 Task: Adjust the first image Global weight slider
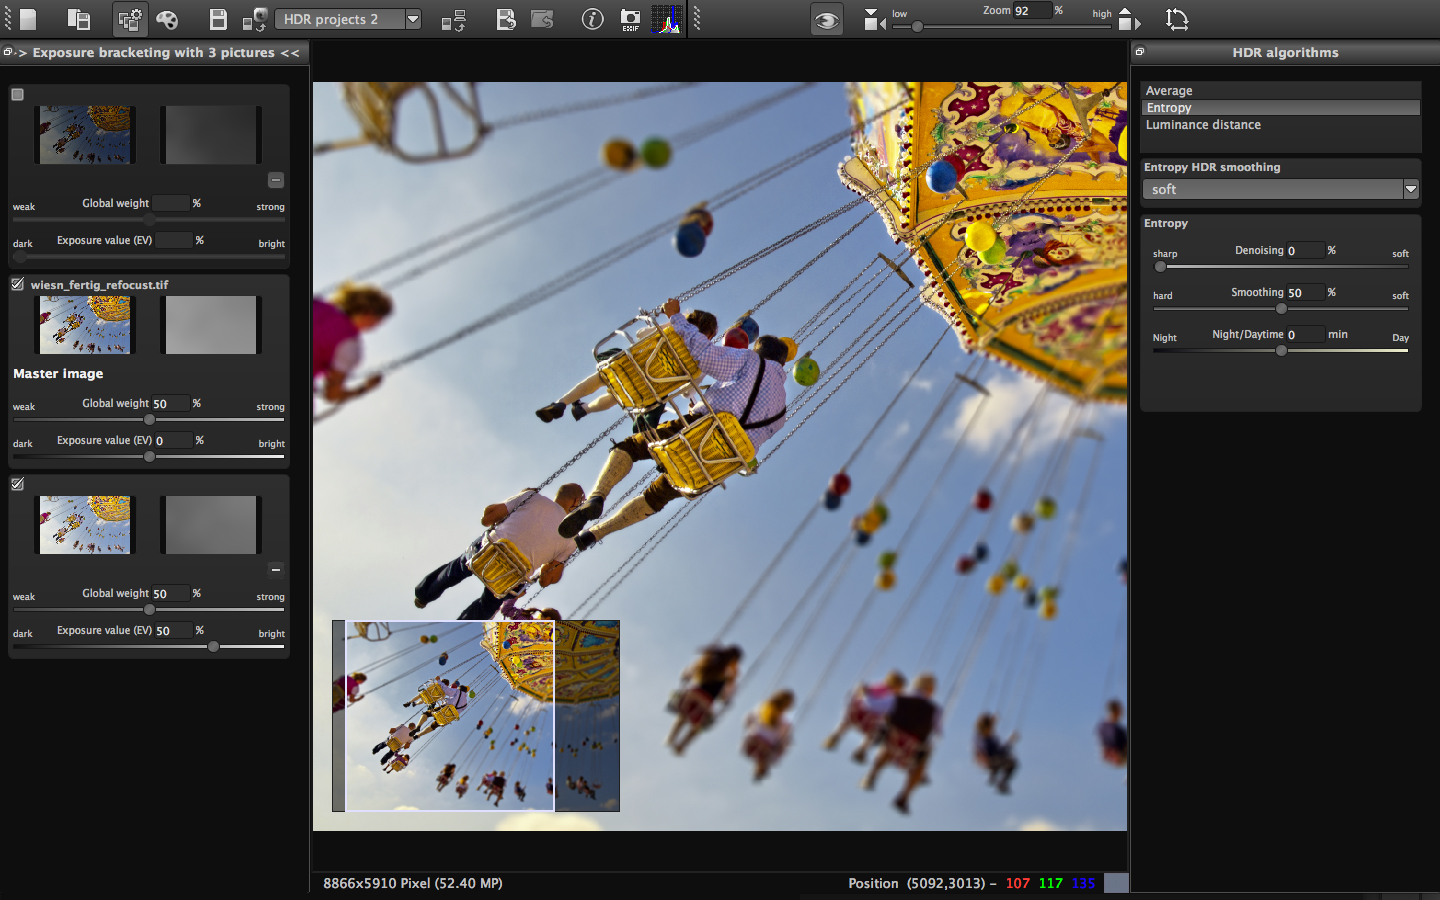click(149, 219)
